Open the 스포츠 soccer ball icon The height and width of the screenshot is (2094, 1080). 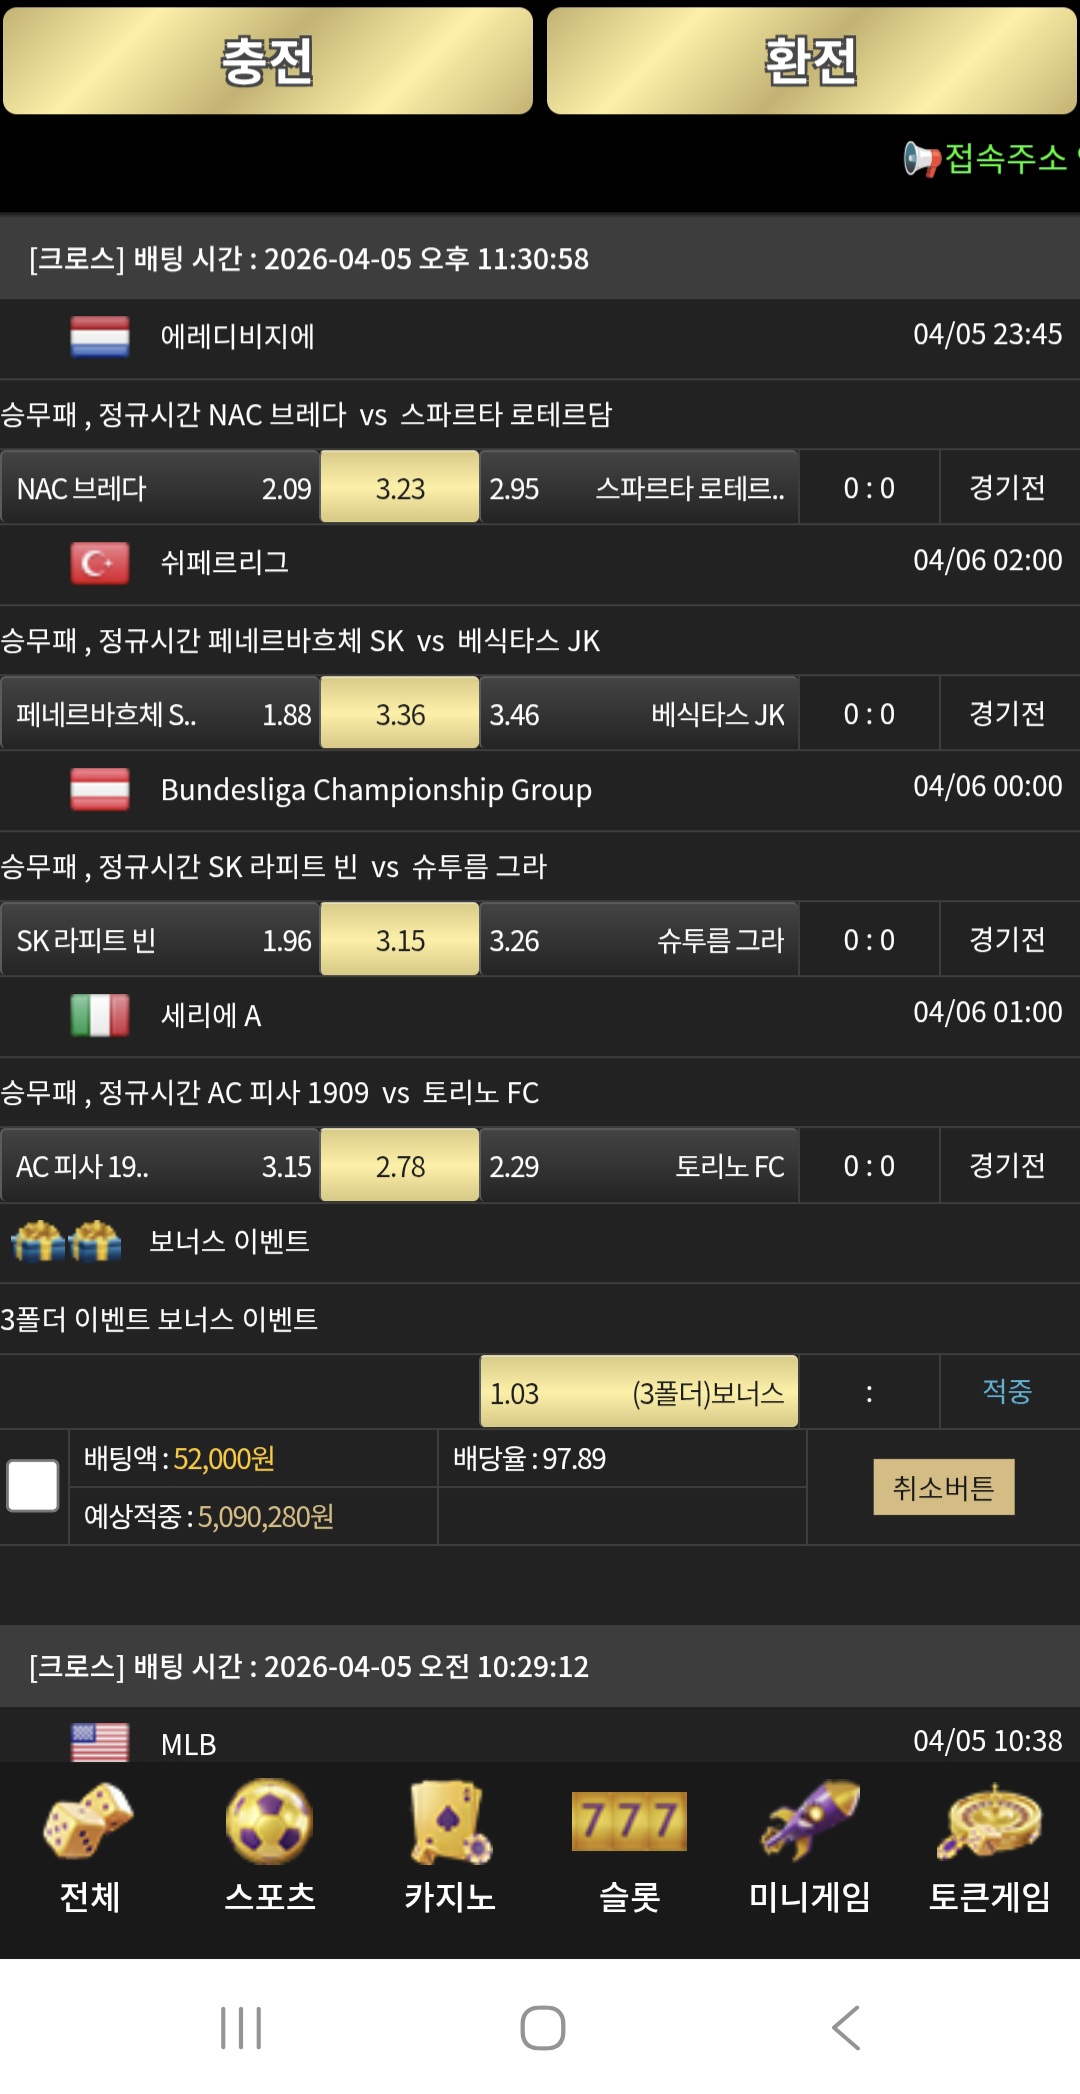coord(269,1822)
